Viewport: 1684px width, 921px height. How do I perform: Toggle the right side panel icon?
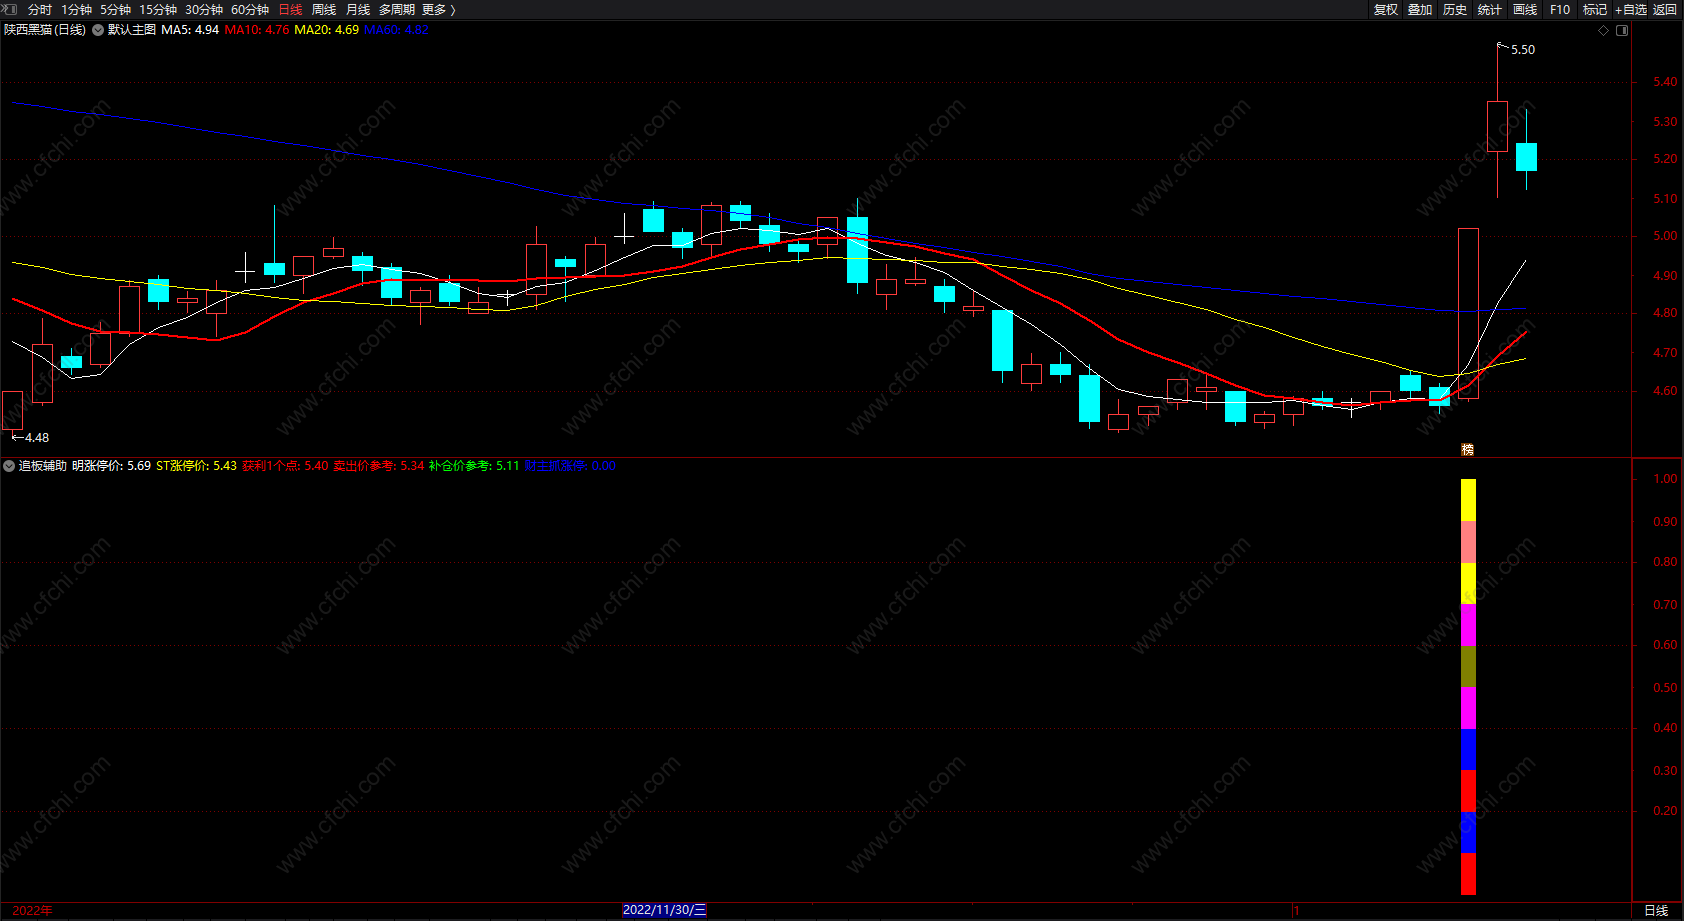1622,30
